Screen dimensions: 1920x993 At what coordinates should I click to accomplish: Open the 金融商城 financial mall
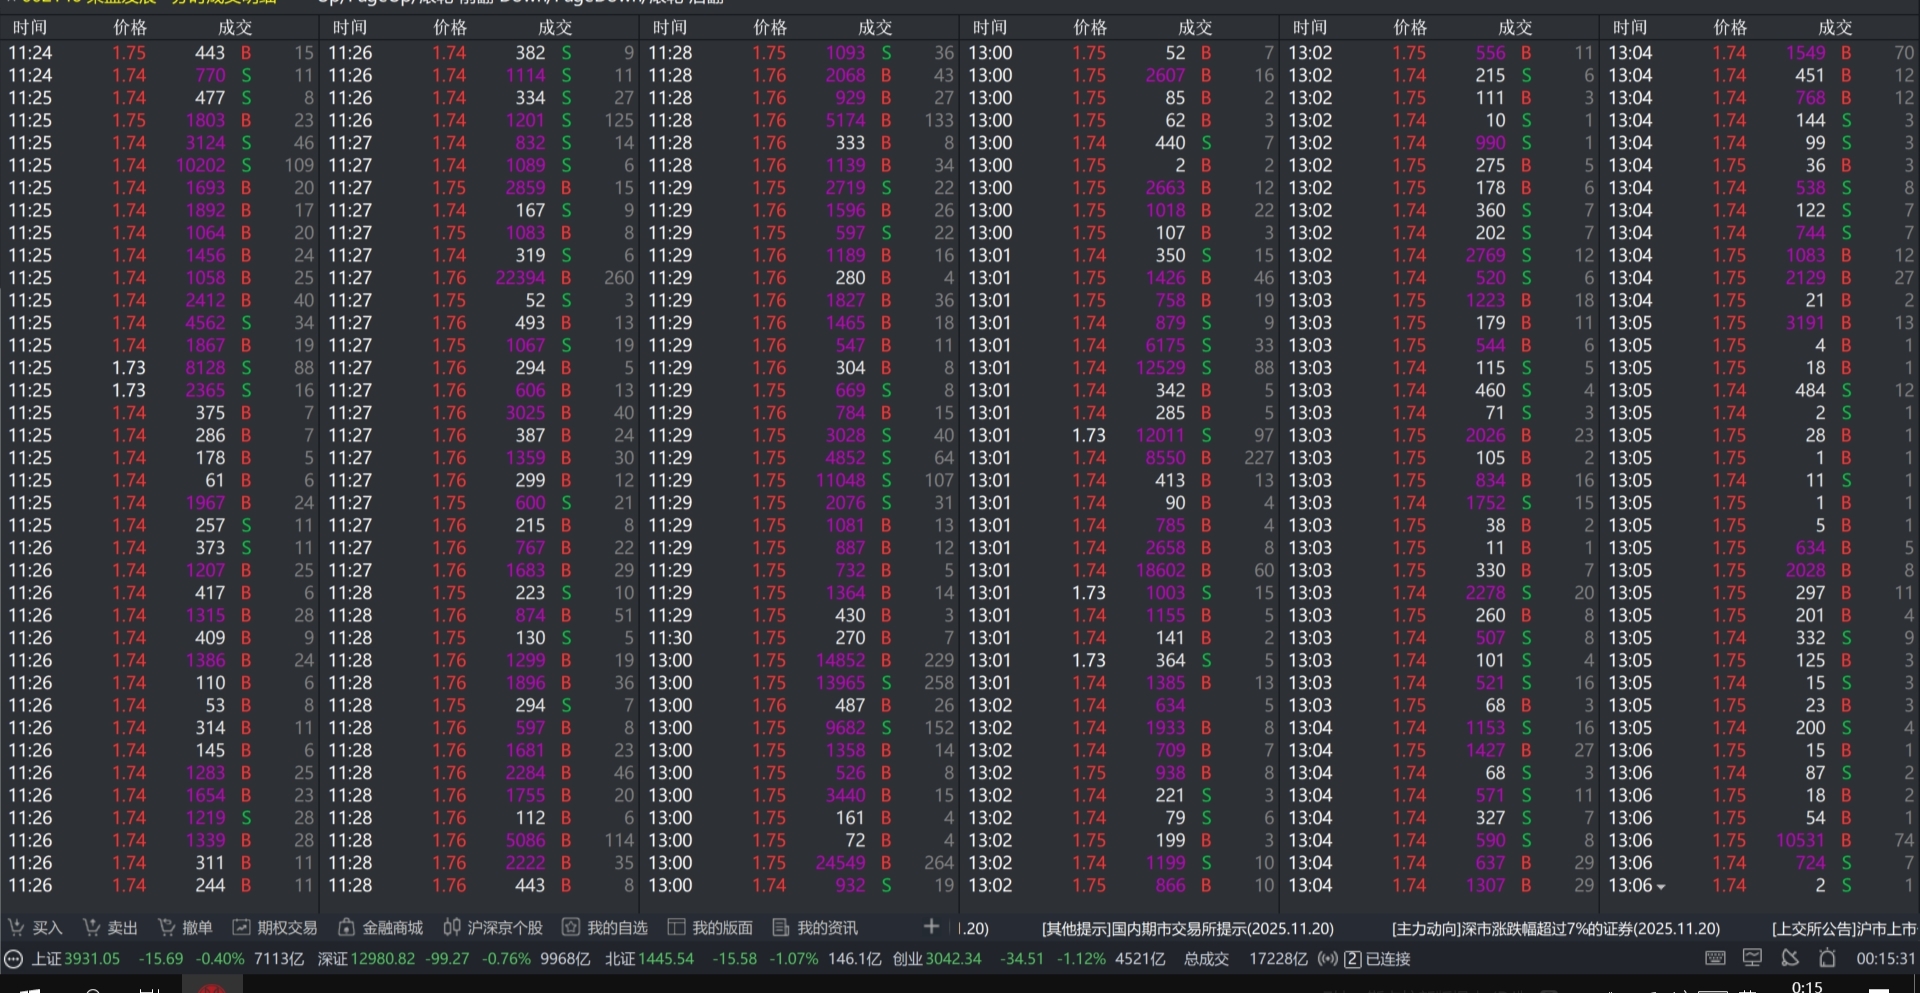tap(381, 928)
